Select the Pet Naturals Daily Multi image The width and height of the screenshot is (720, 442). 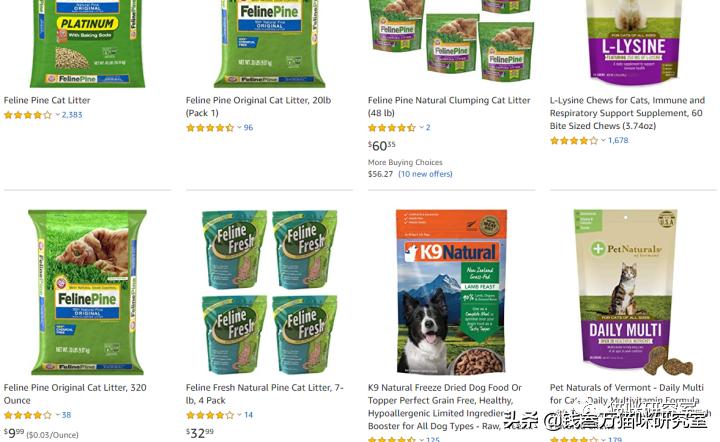tap(633, 292)
